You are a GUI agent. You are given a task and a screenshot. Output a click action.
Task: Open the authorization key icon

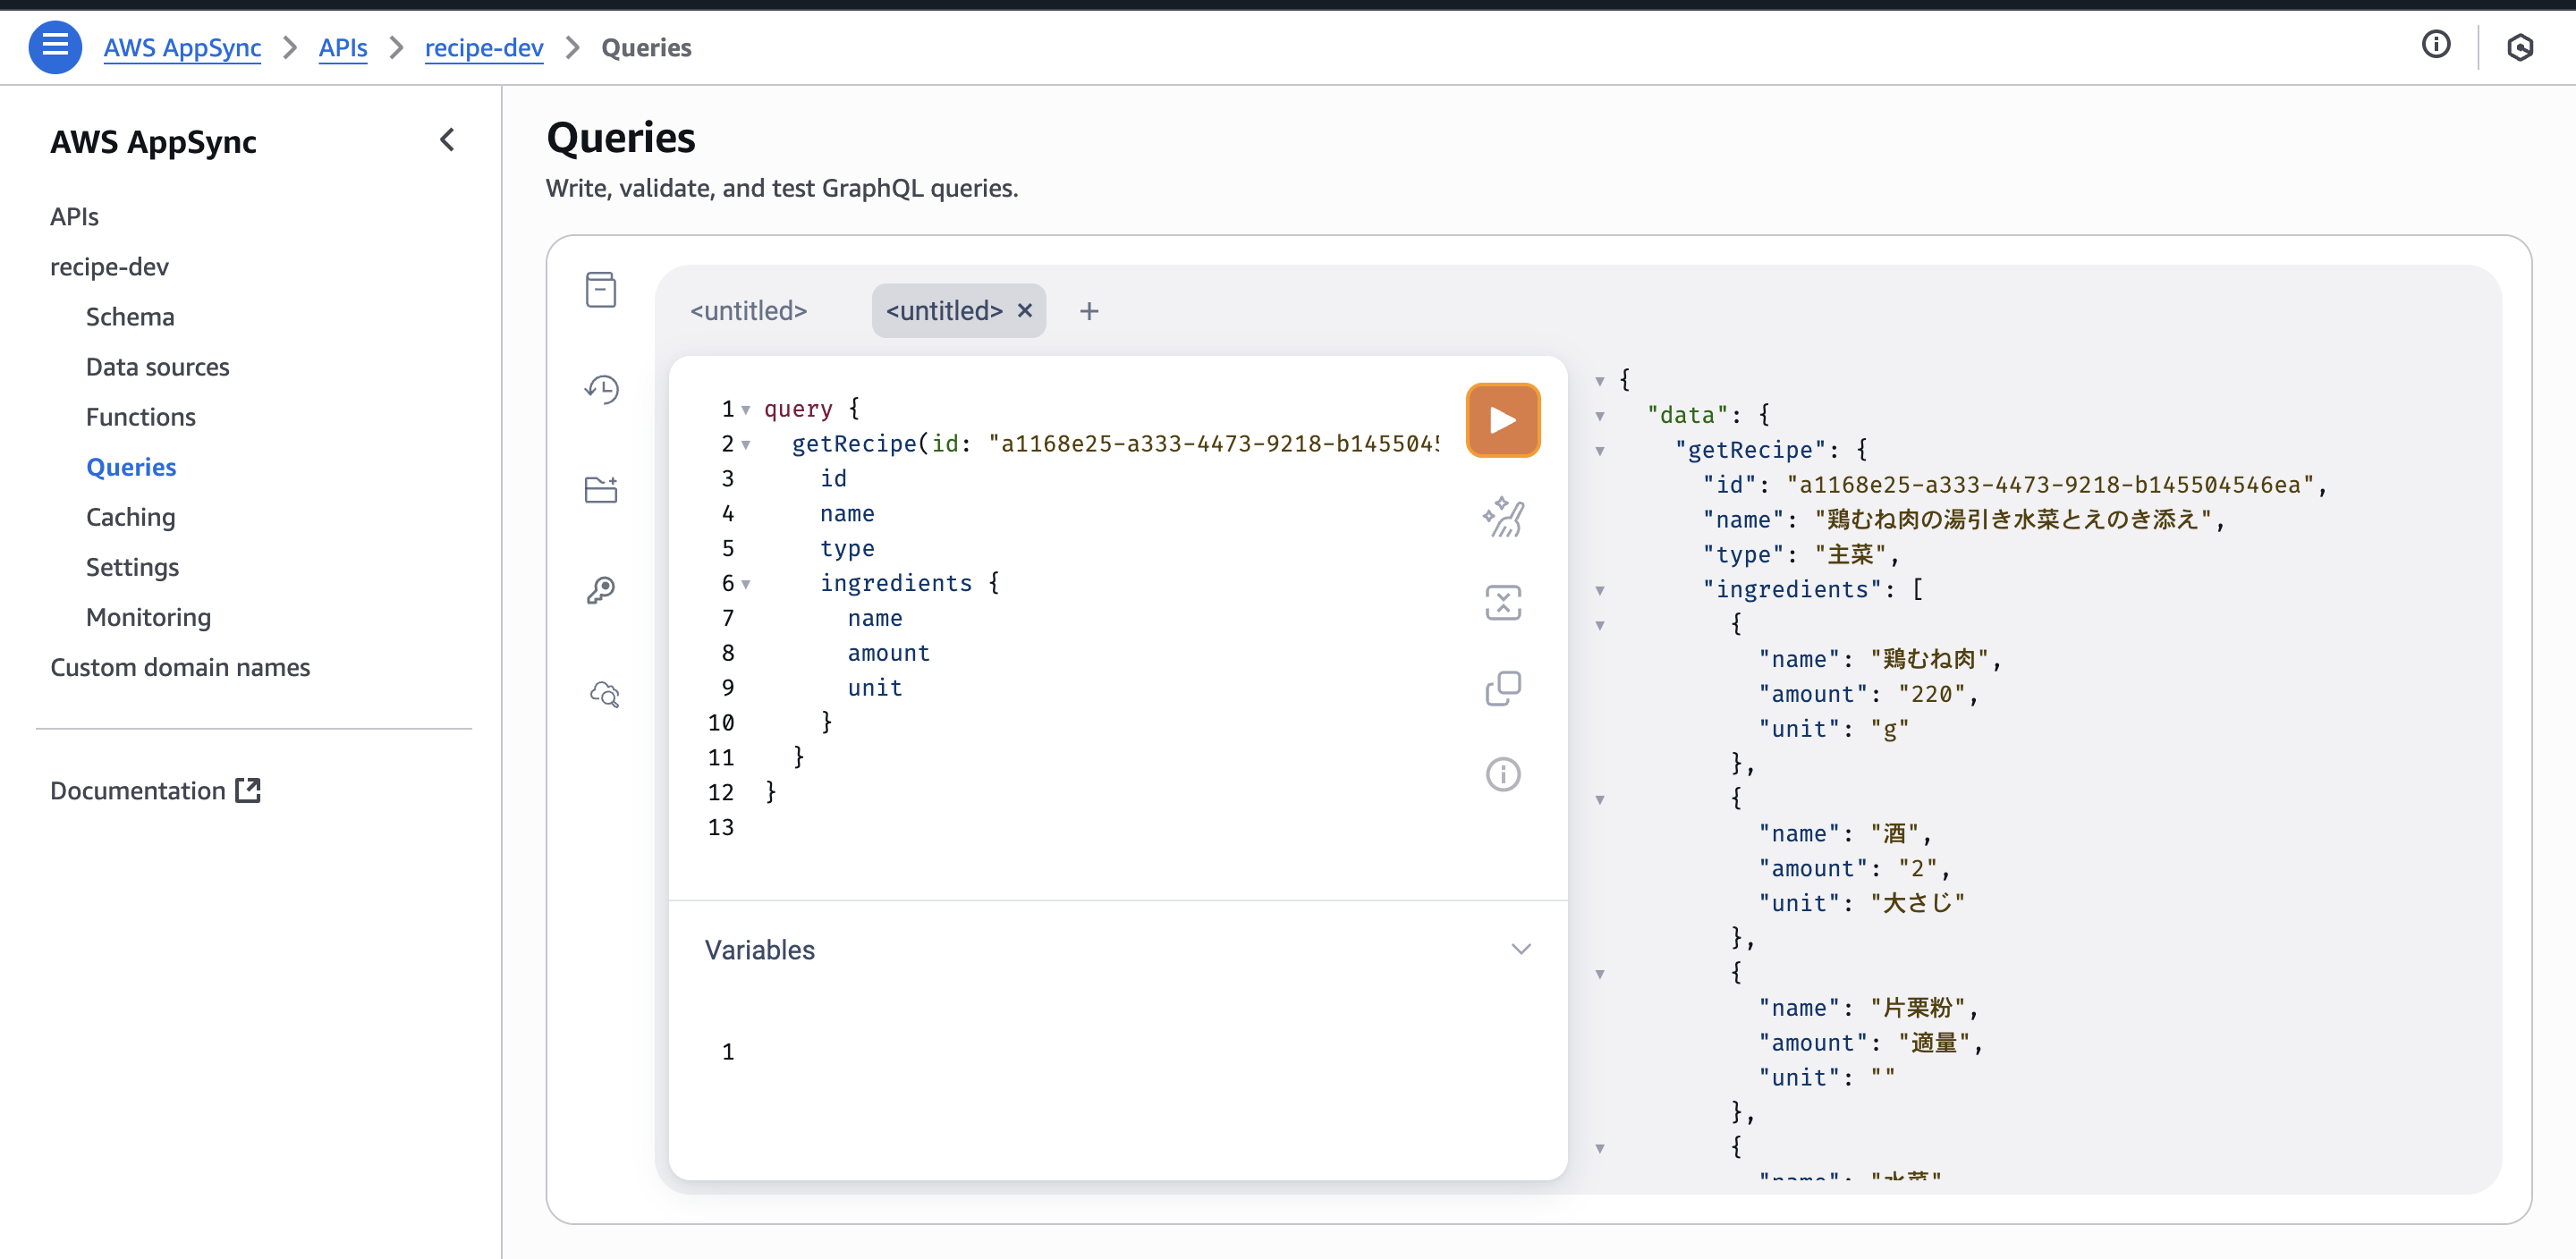pos(600,590)
